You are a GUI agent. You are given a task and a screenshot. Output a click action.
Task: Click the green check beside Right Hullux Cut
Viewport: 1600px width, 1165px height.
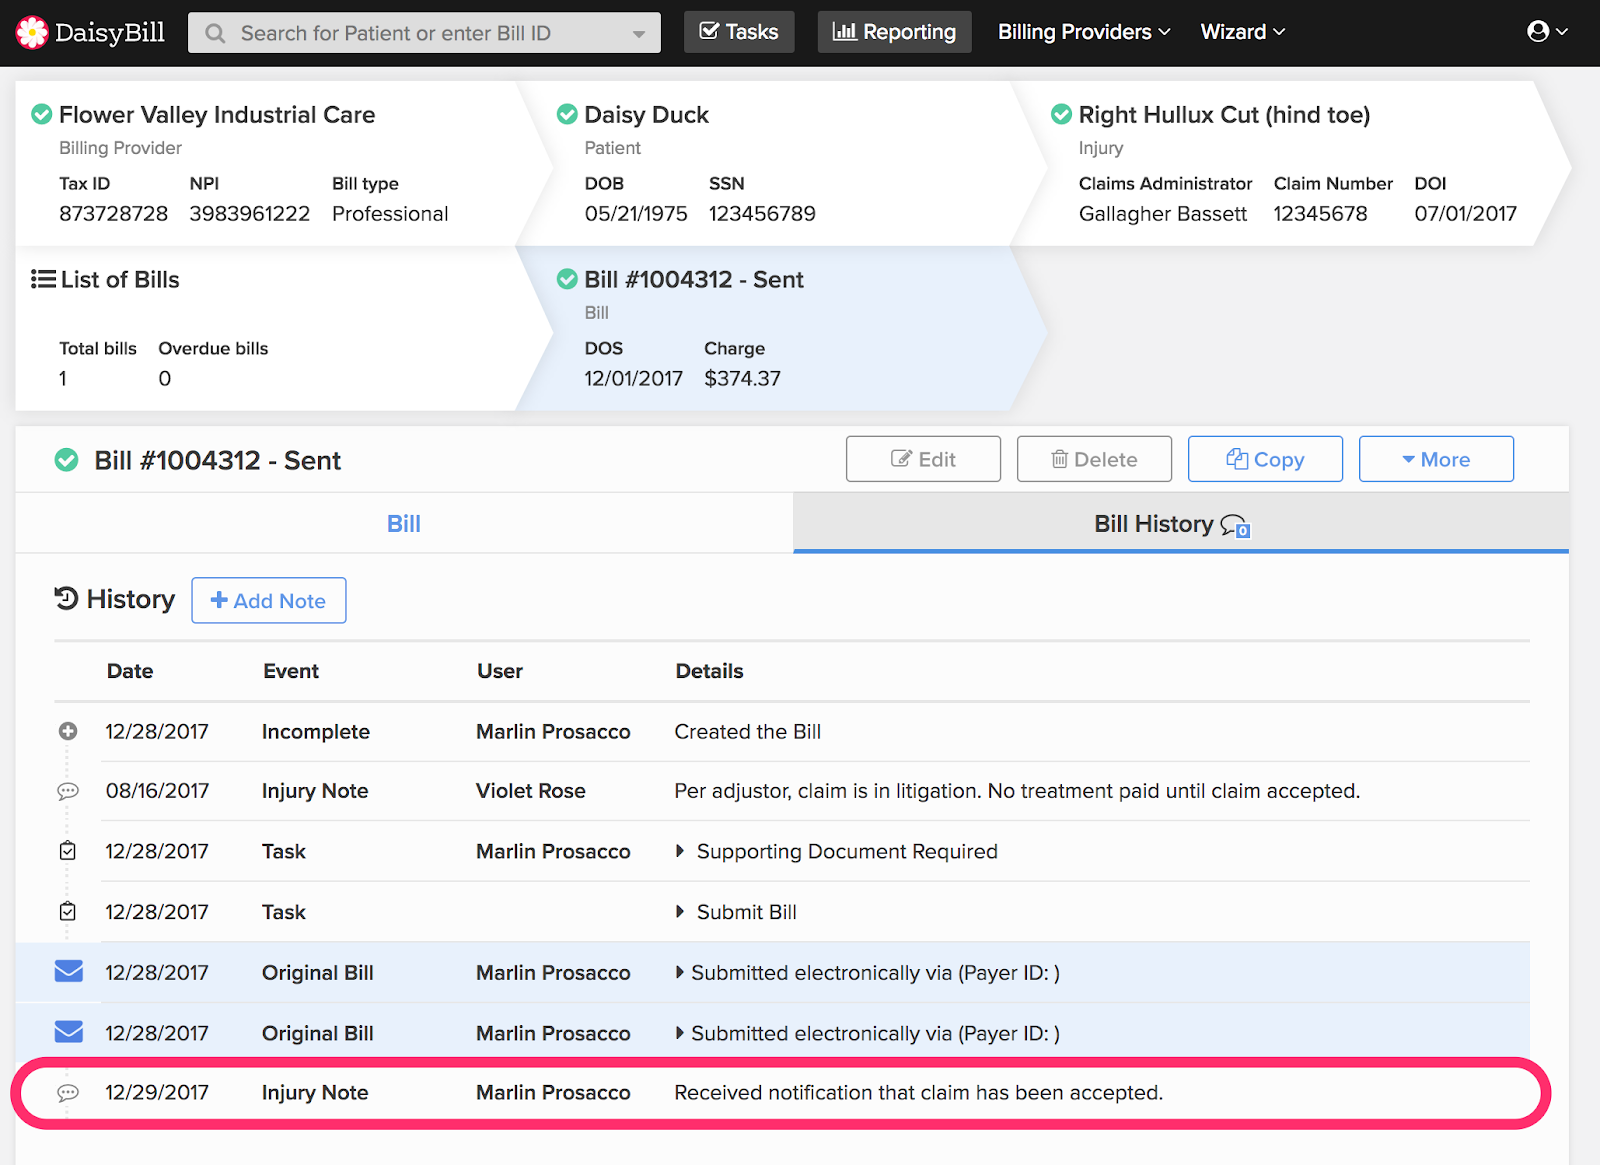click(x=1062, y=115)
